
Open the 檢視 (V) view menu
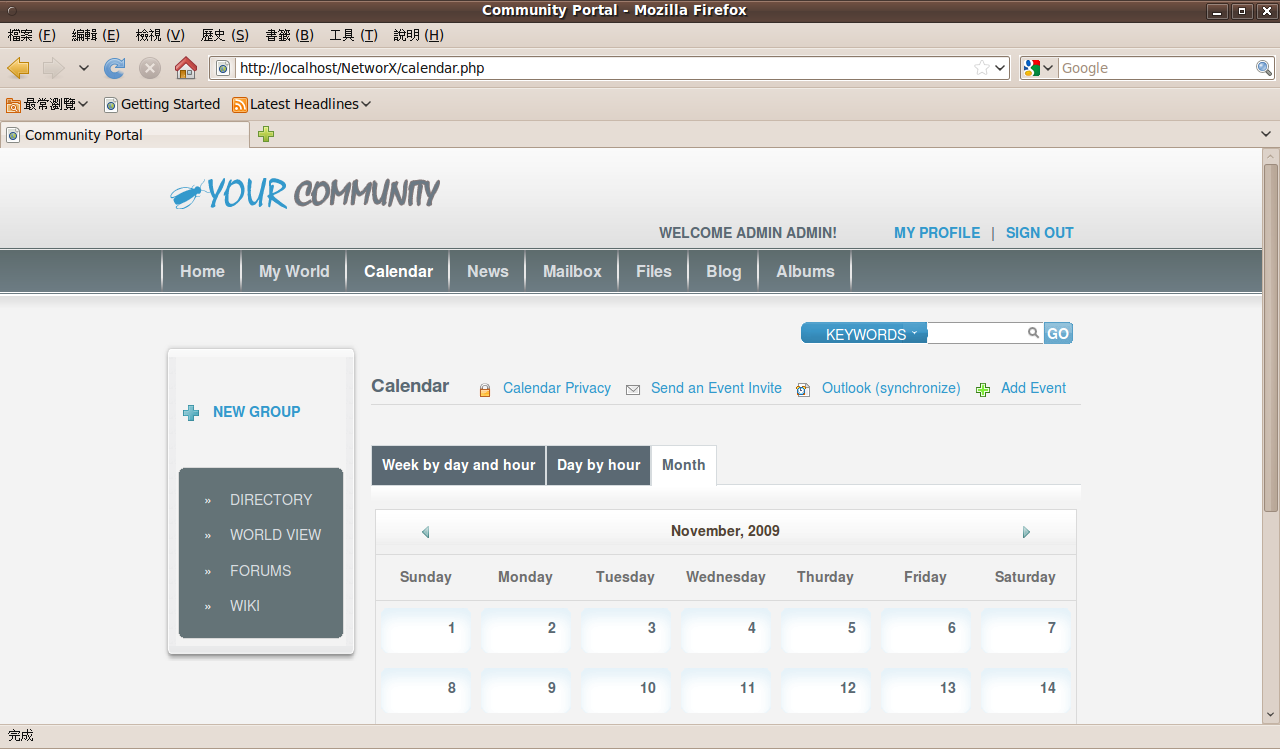[160, 35]
